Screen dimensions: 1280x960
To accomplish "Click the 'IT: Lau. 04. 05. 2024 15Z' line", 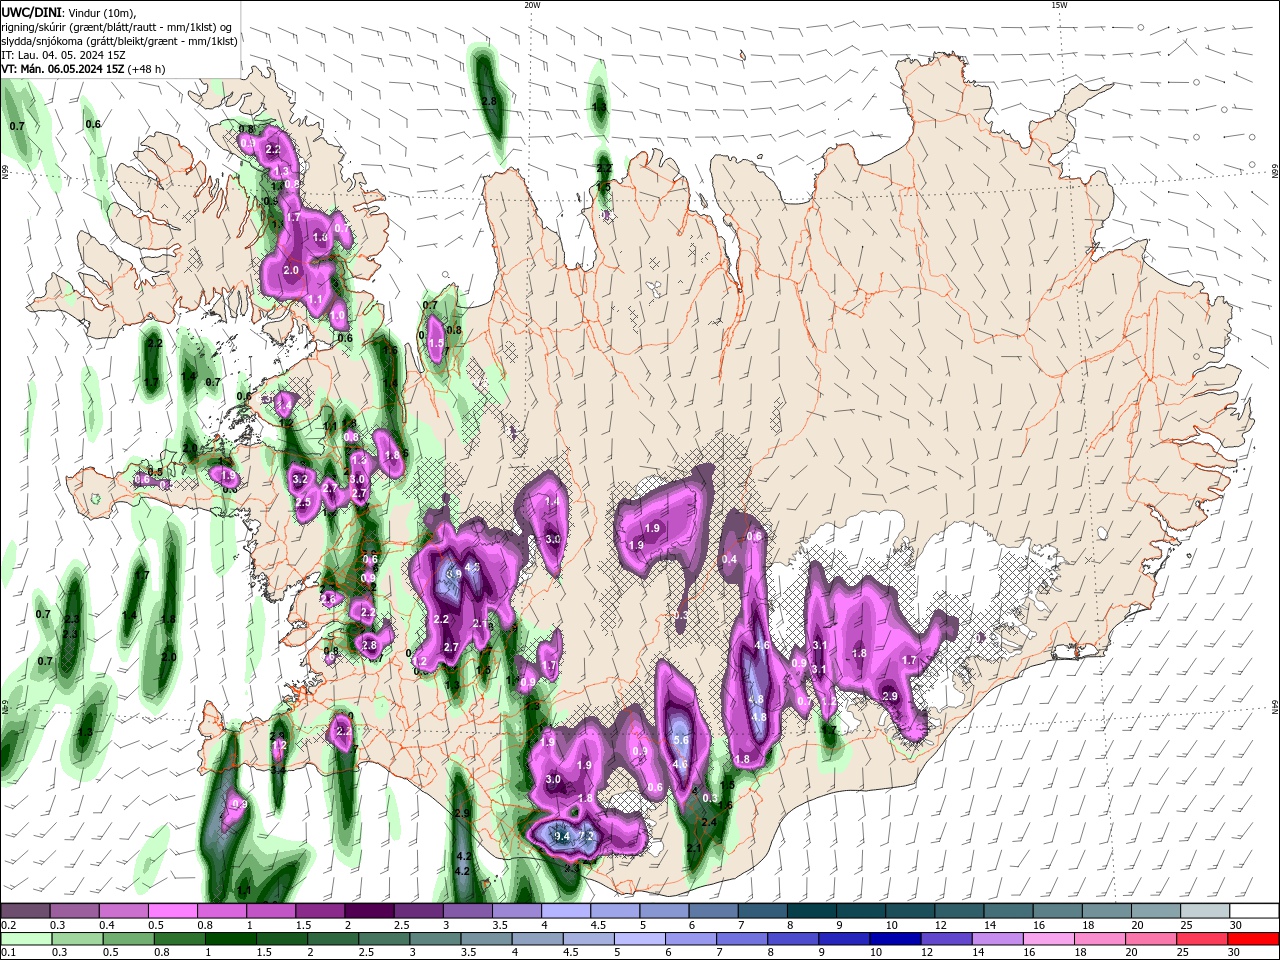I will click(64, 55).
